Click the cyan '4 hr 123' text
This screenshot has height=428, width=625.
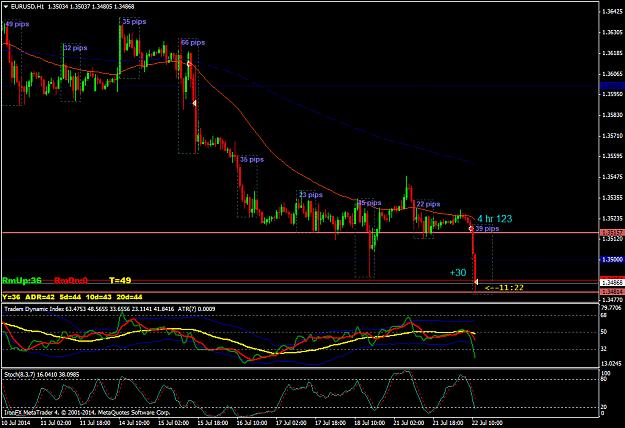click(495, 219)
